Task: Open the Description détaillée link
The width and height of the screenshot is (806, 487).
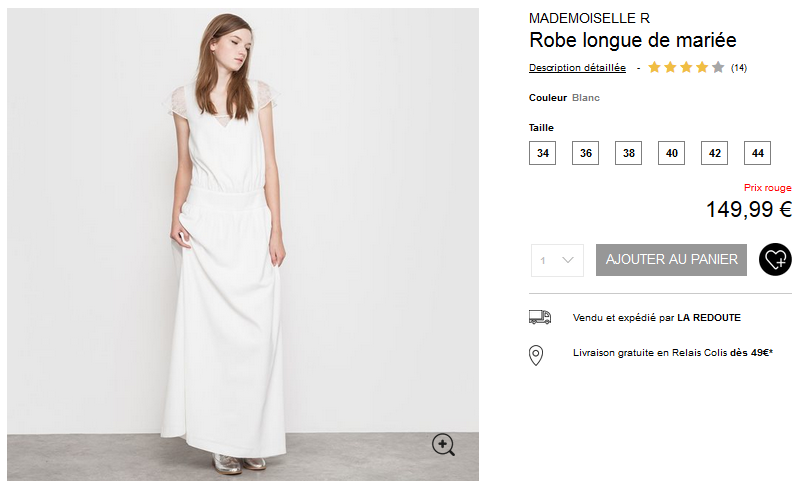Action: (577, 68)
